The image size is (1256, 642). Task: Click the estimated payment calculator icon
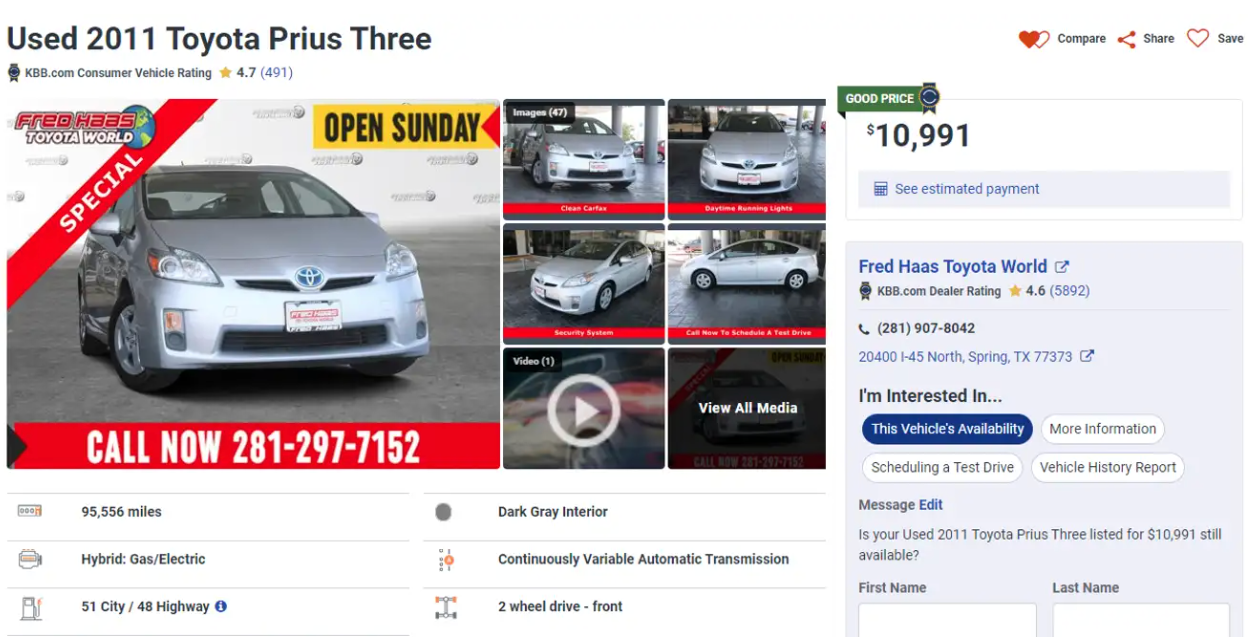click(881, 189)
